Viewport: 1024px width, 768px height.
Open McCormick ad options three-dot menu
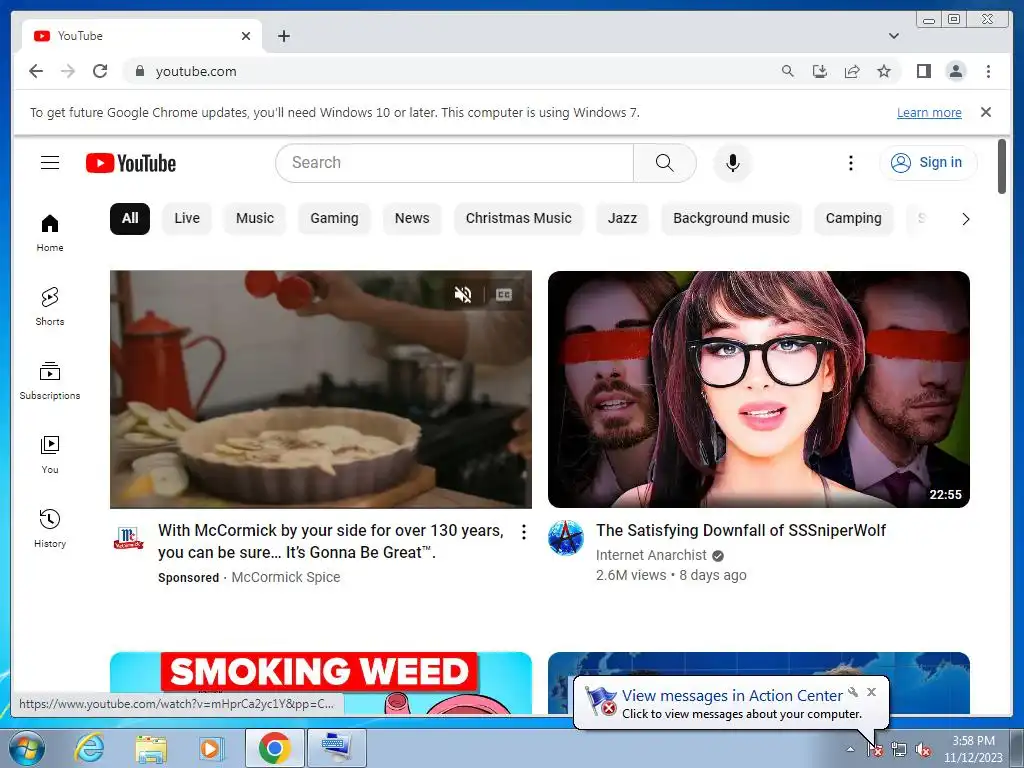pos(524,532)
